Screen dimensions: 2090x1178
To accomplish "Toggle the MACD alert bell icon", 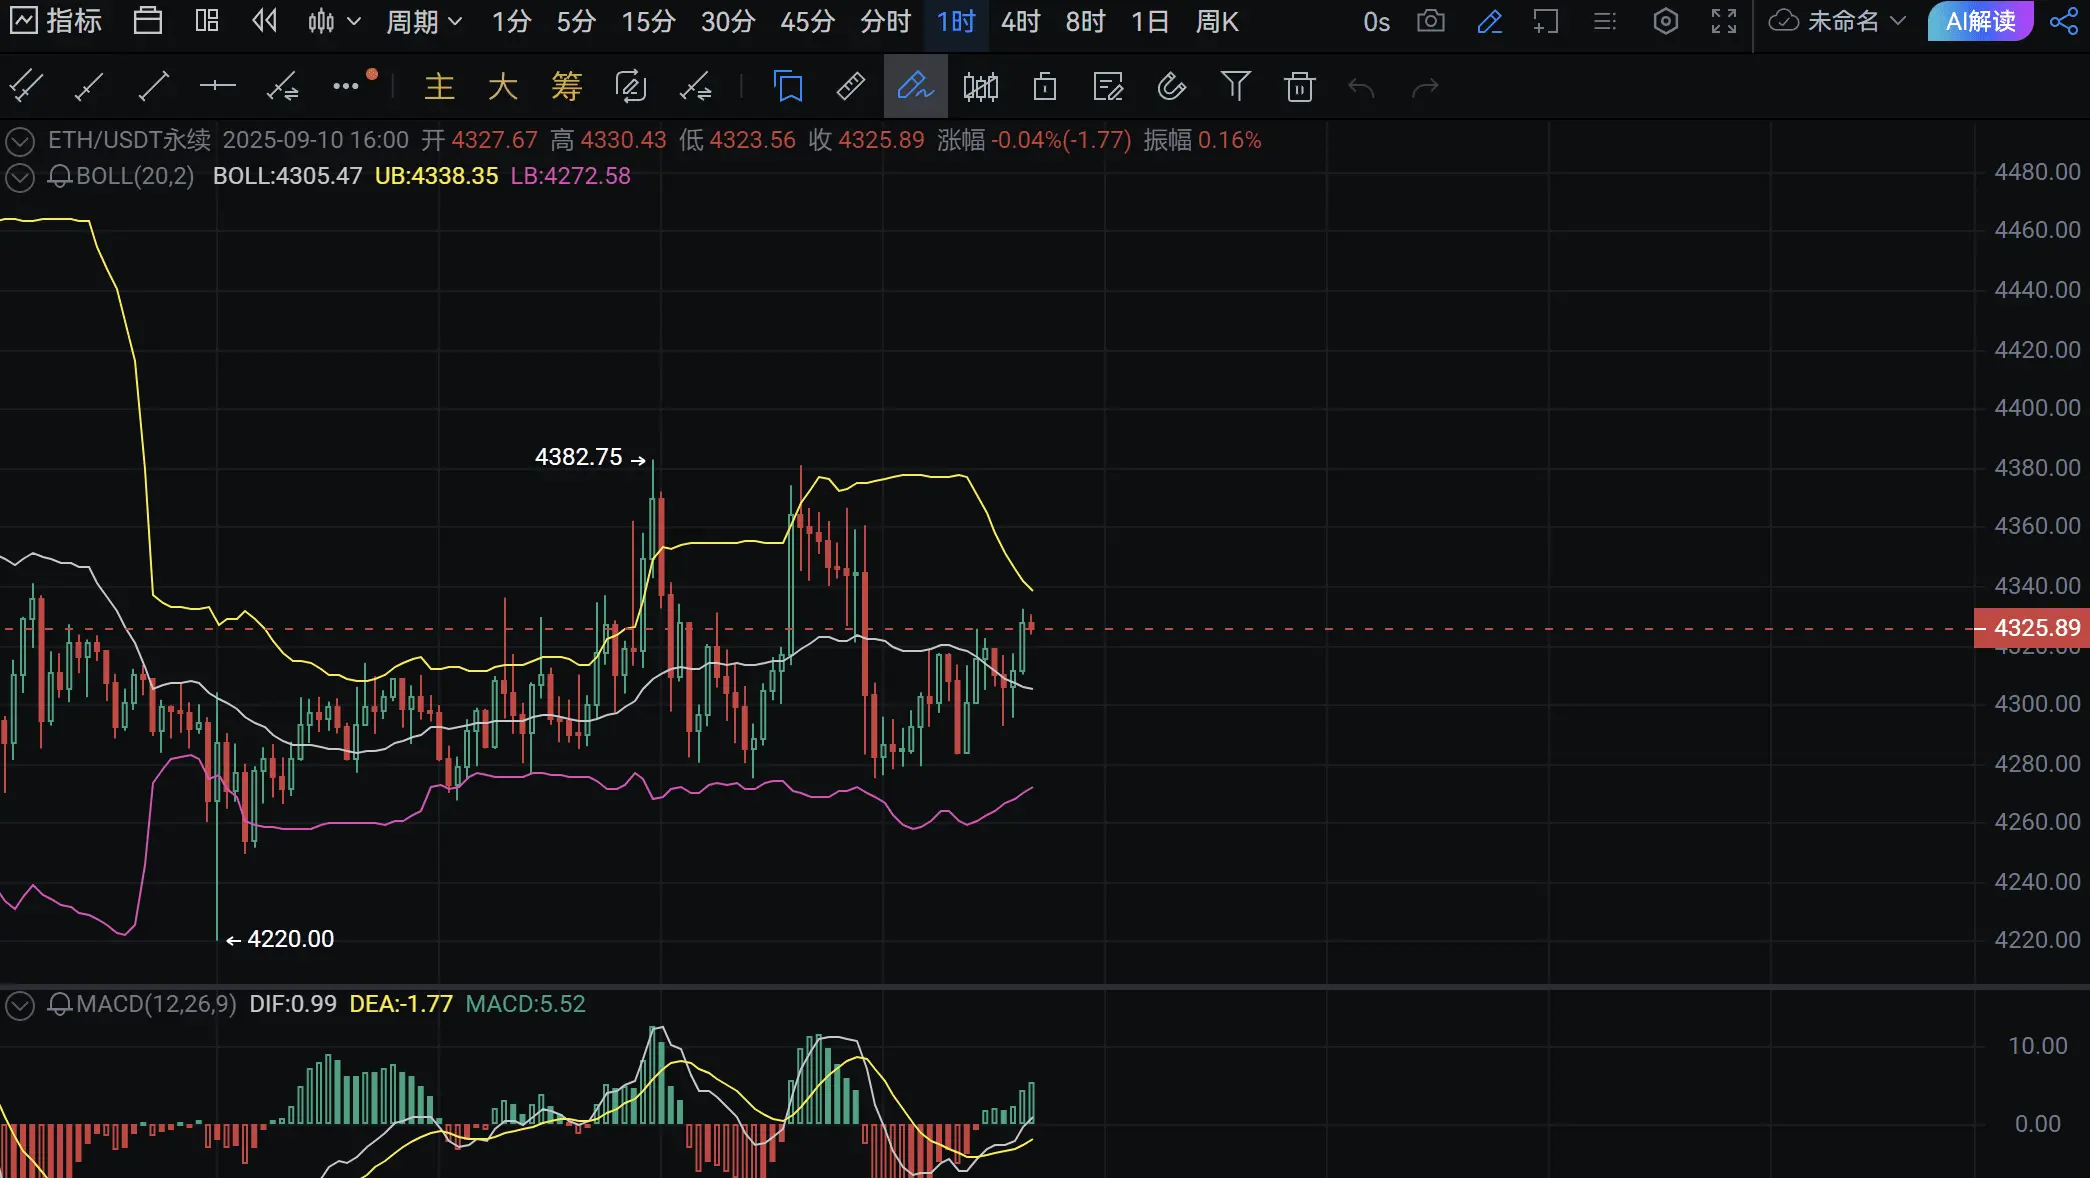I will click(x=60, y=1004).
